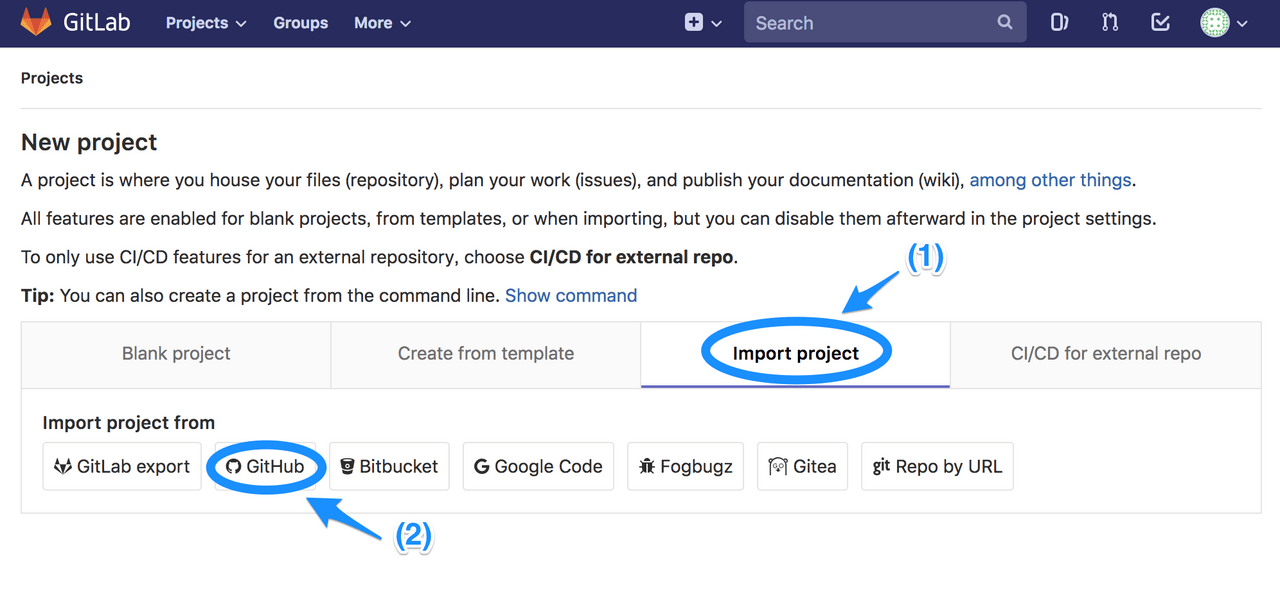Expand the More dropdown menu
This screenshot has height=596, width=1280.
tap(382, 23)
